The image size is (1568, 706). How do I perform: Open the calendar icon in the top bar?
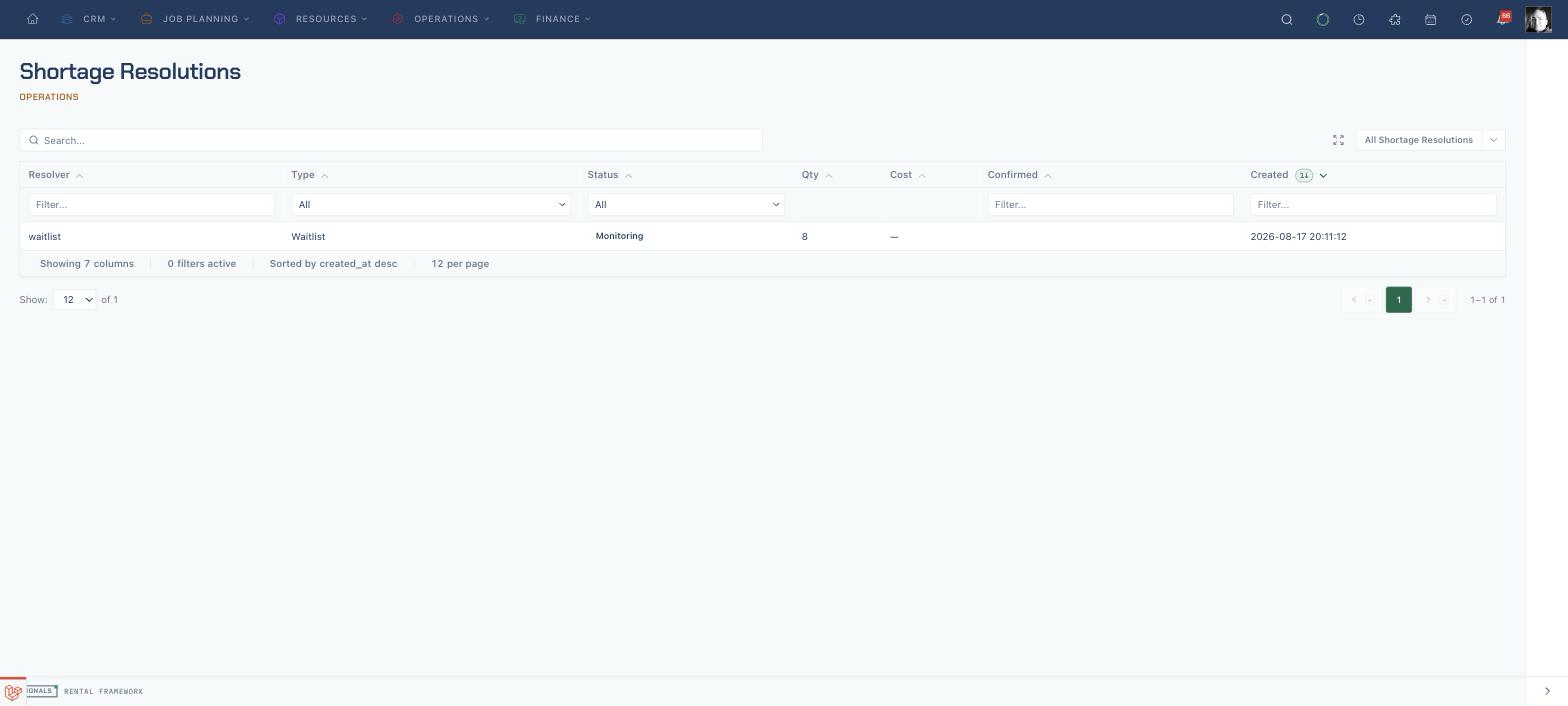pyautogui.click(x=1431, y=19)
